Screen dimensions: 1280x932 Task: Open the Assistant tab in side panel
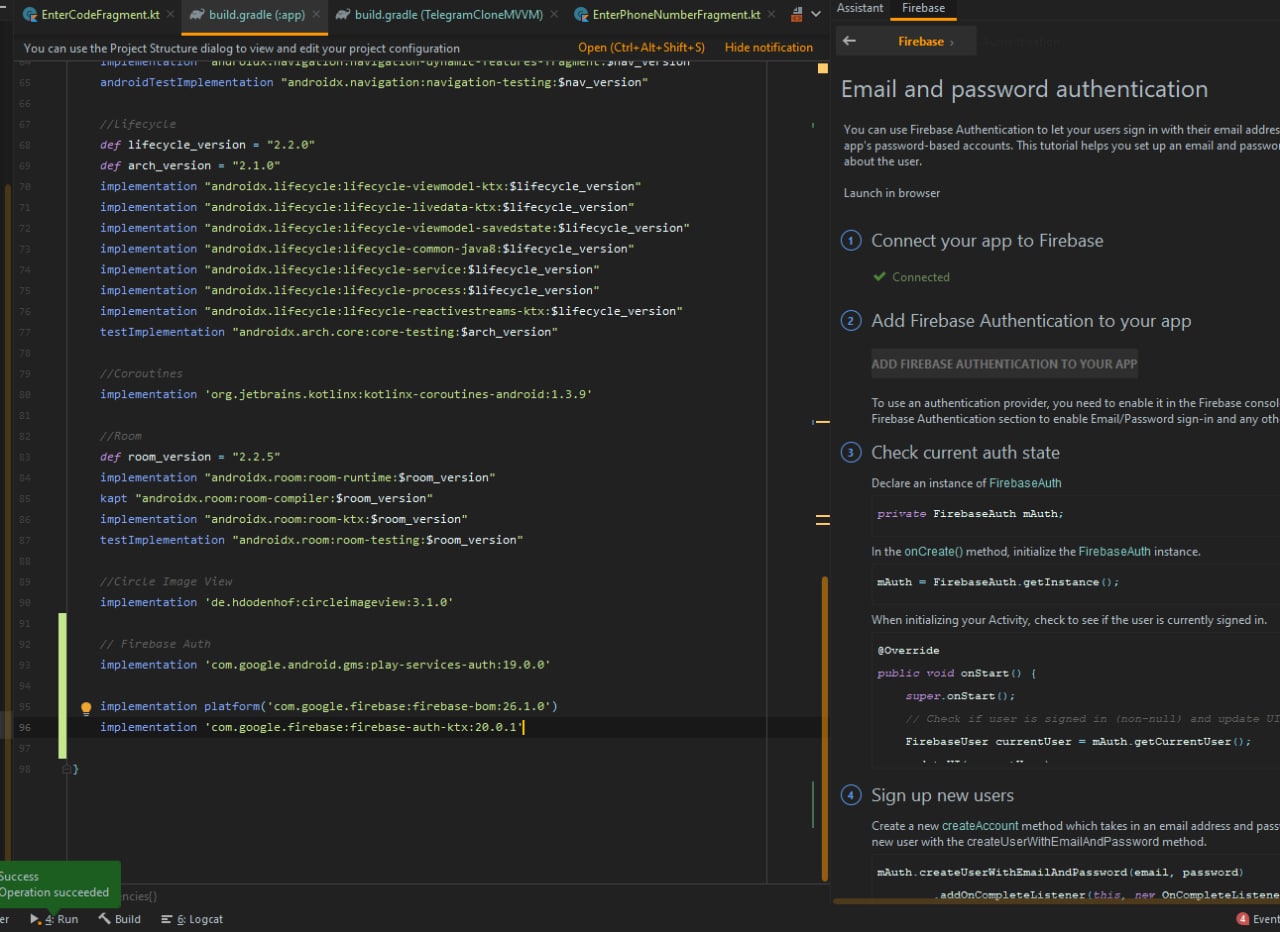860,8
